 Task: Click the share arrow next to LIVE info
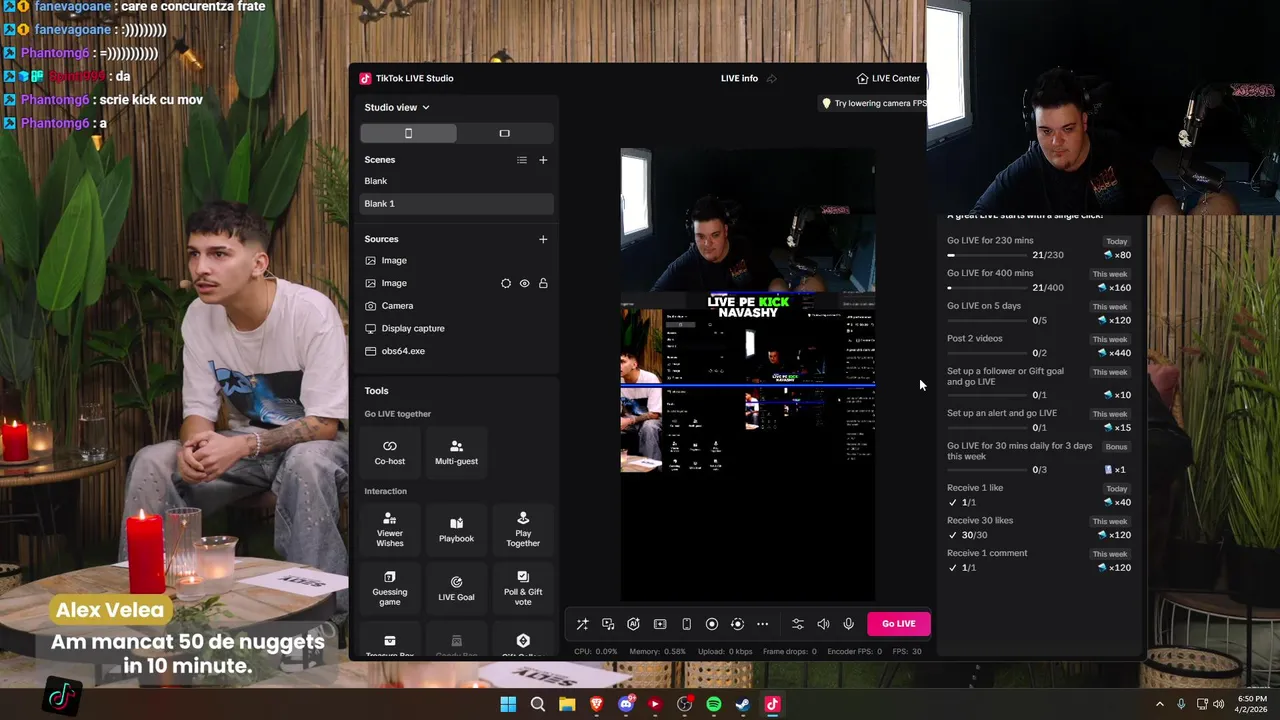pos(771,78)
